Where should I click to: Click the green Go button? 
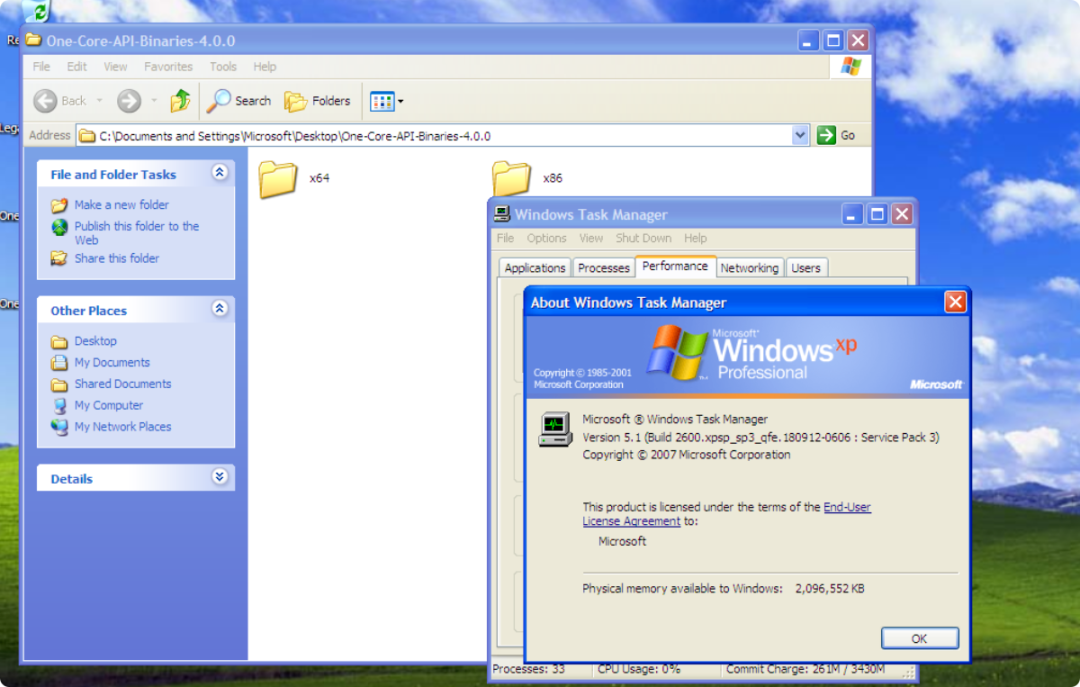[837, 136]
